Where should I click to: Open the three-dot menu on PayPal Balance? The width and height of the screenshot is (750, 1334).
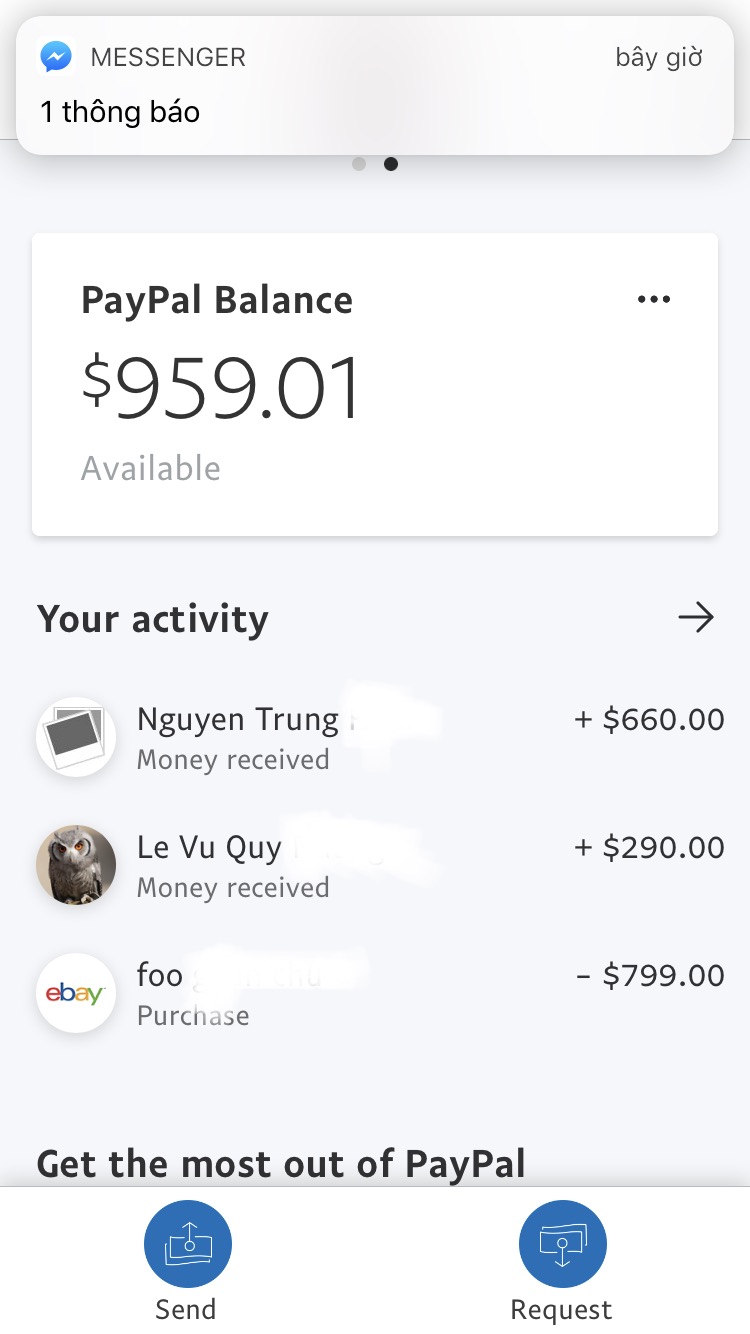(654, 299)
